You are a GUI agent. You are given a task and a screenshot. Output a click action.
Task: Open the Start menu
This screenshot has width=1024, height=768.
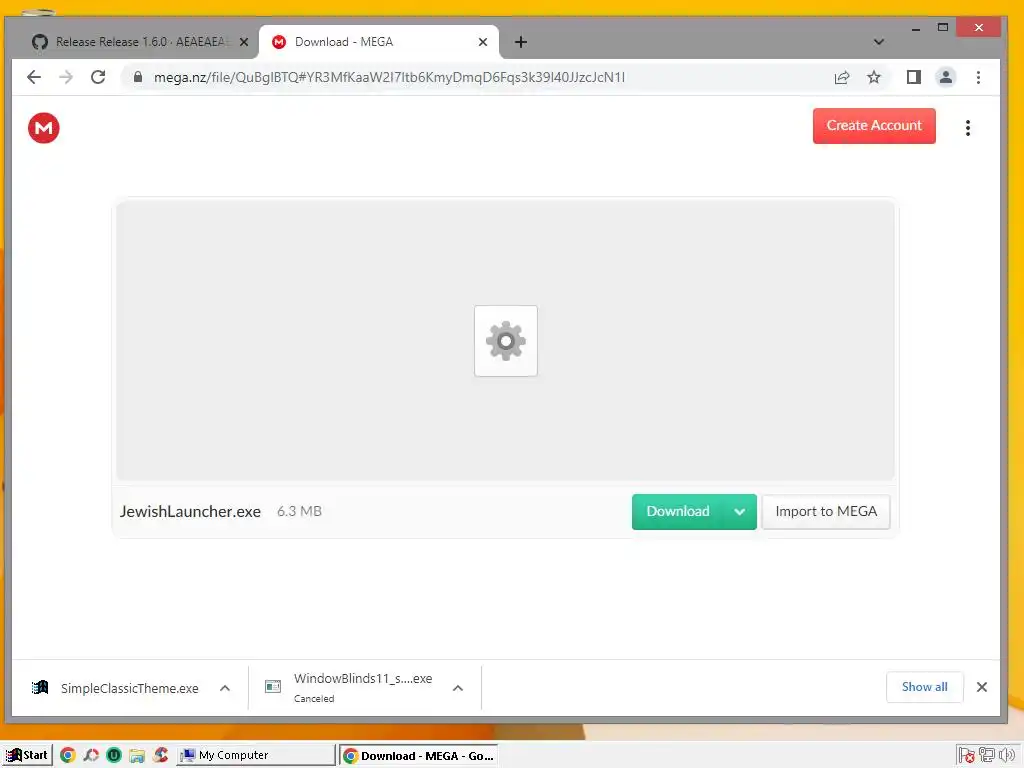click(x=27, y=755)
